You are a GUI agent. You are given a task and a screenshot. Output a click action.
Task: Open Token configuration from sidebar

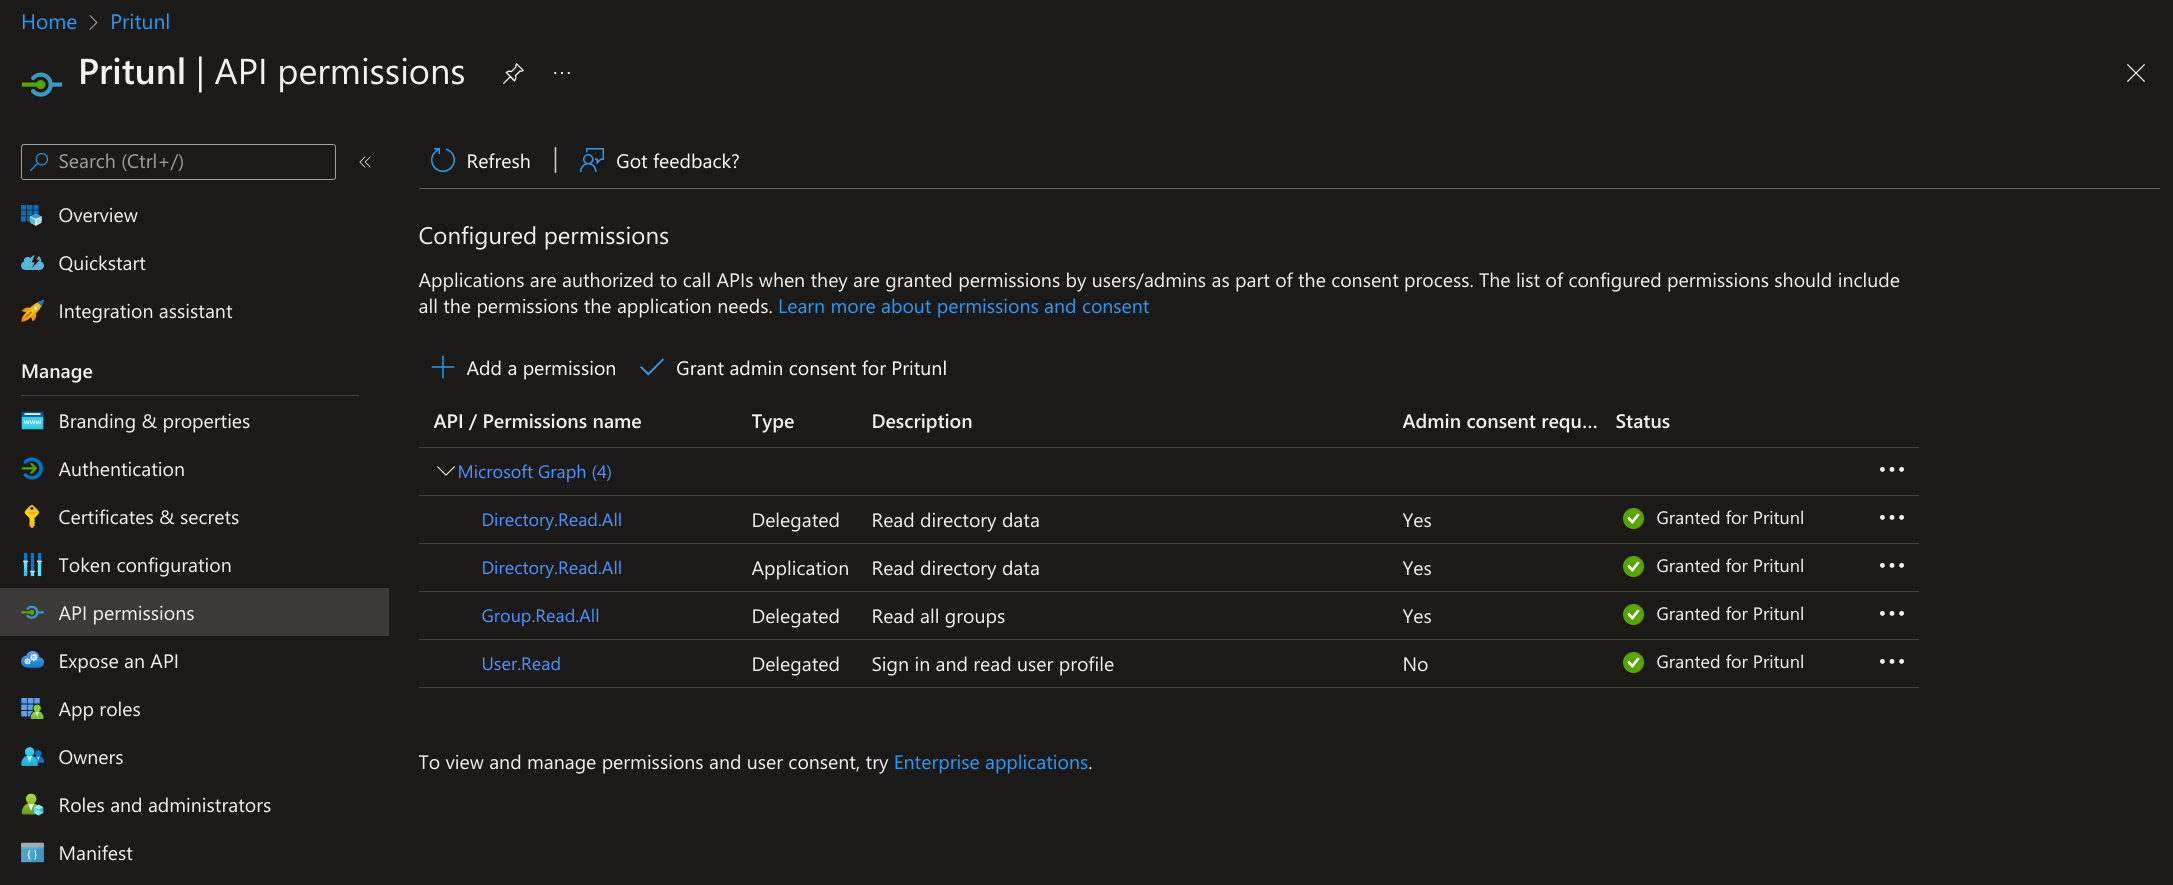click(x=144, y=565)
